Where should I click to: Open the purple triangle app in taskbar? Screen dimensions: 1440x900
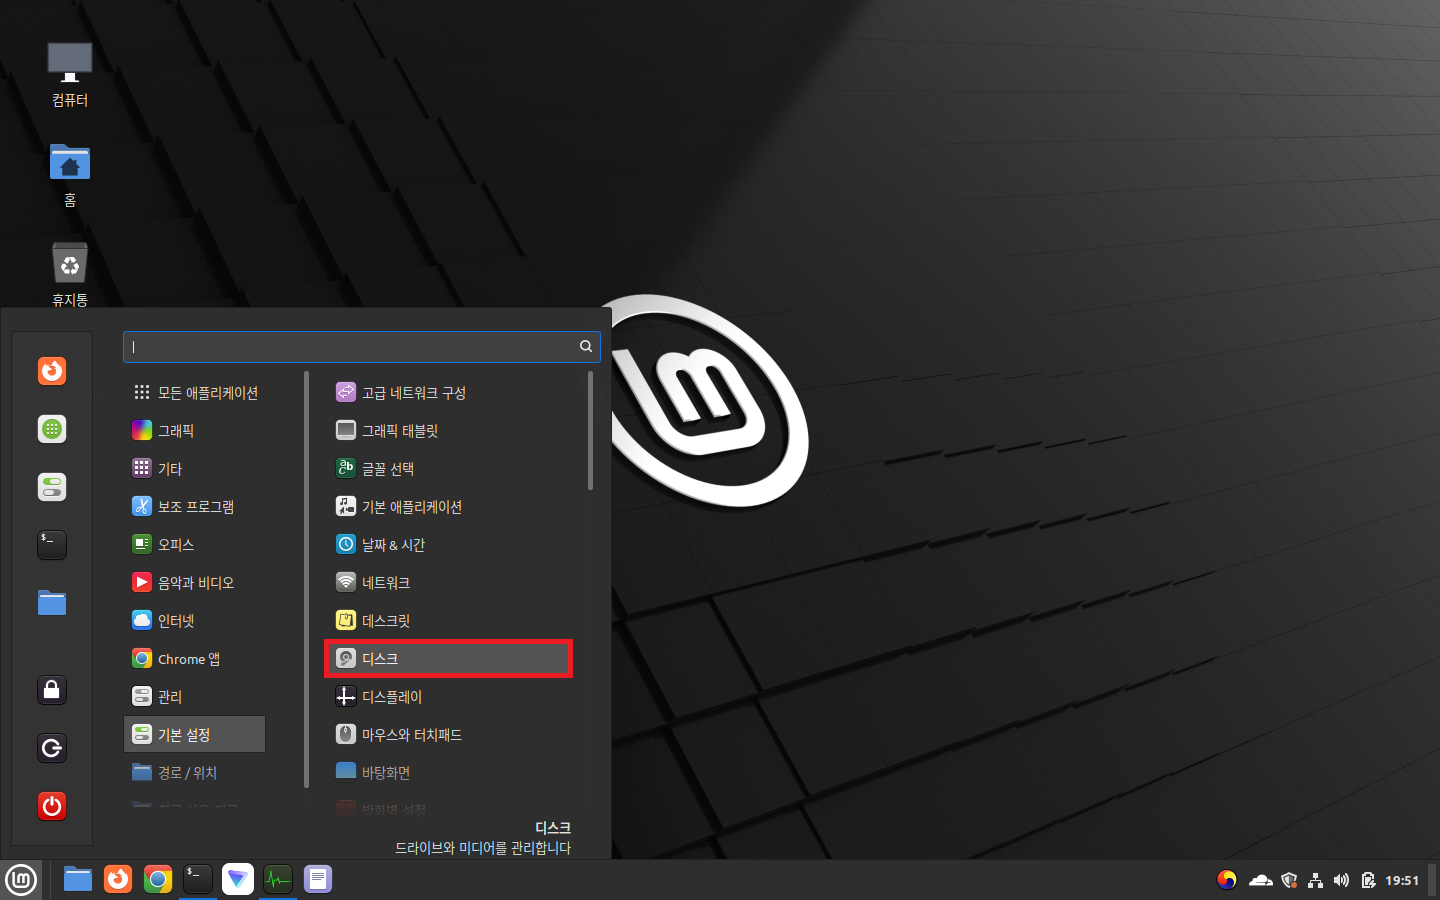(238, 880)
